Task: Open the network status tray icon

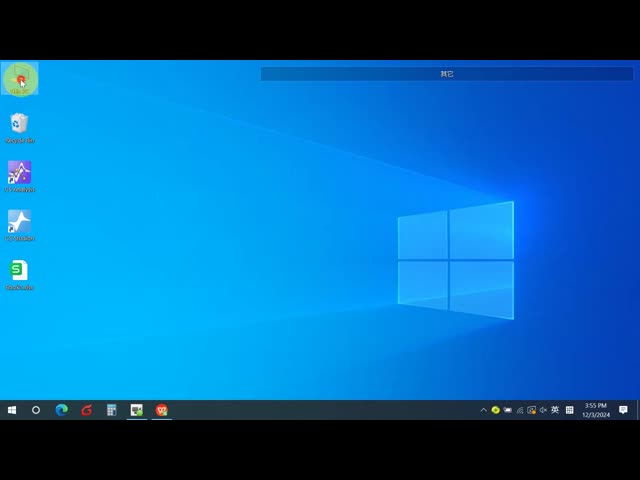Action: 519,410
